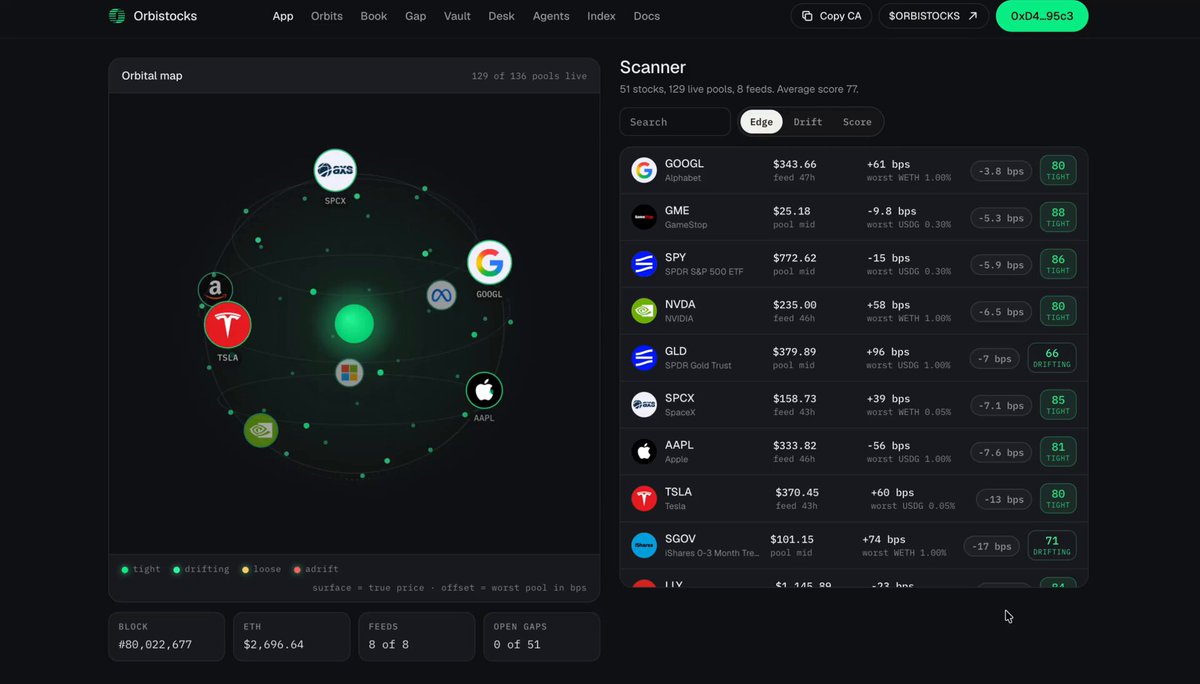Viewport: 1200px width, 684px height.
Task: Click the $772.62 price in the SPY row
Action: 795,258
